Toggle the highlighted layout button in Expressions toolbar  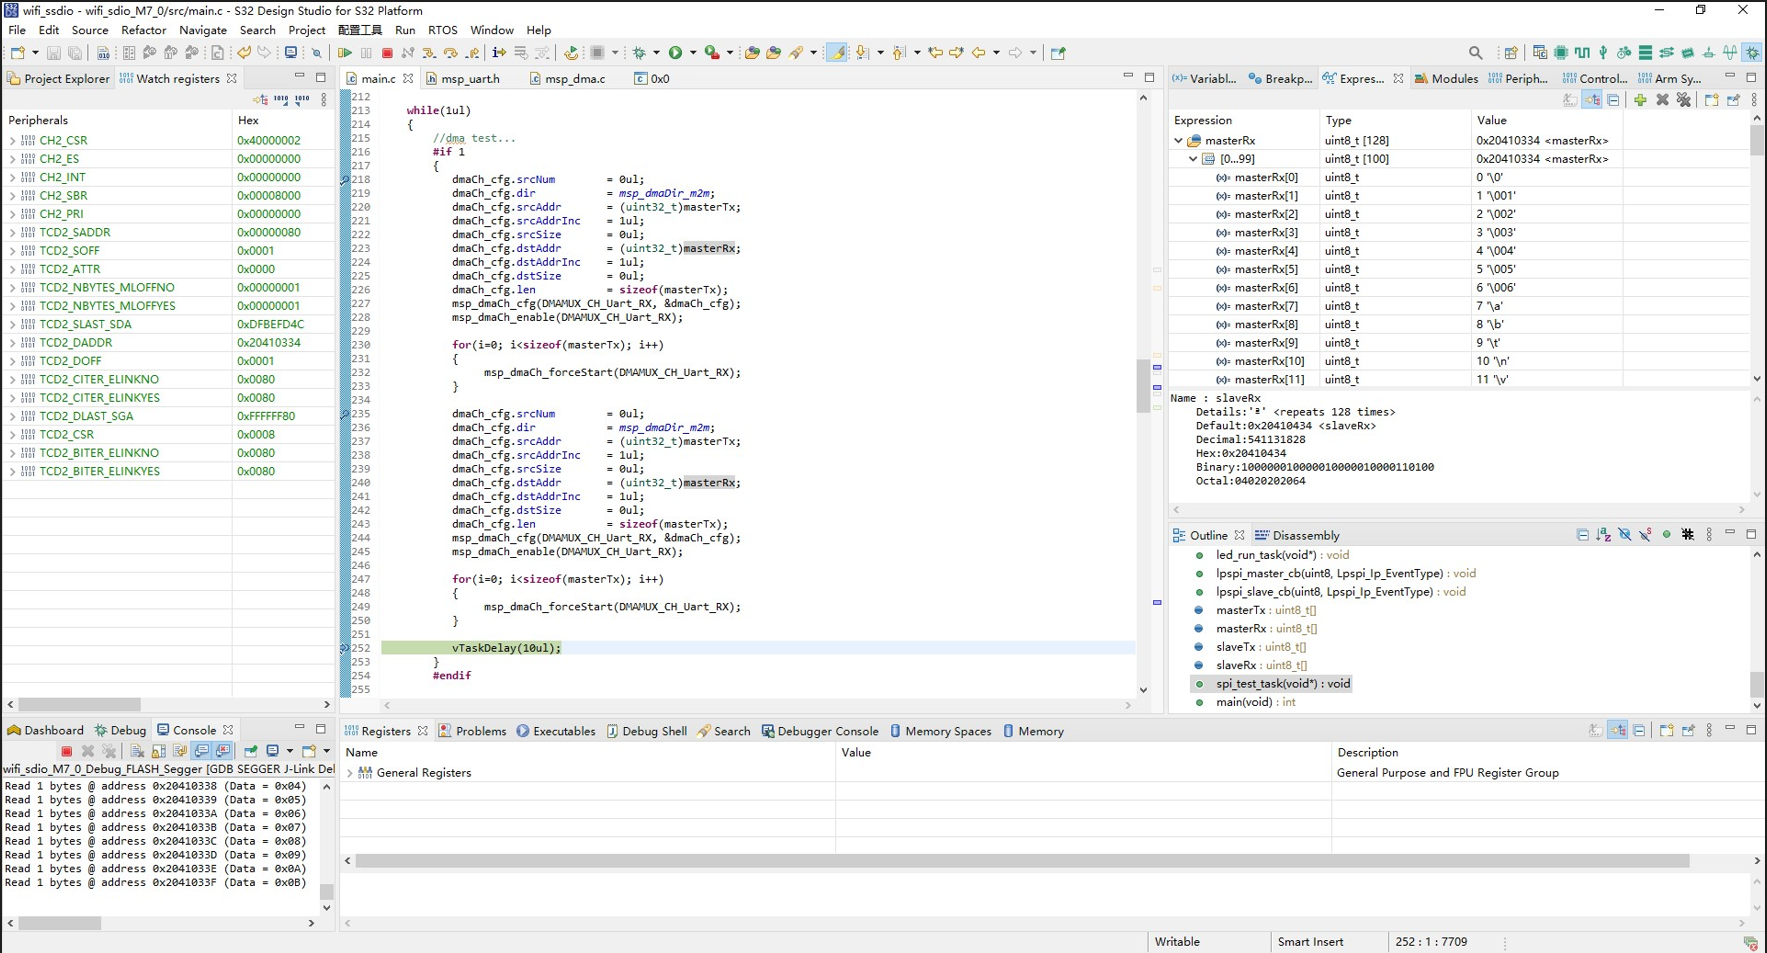click(1592, 100)
